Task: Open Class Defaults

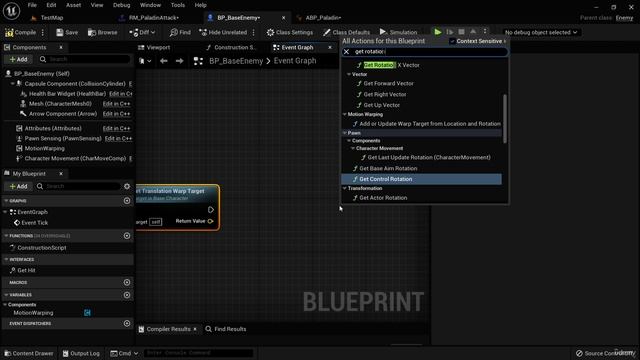Action: click(x=347, y=32)
